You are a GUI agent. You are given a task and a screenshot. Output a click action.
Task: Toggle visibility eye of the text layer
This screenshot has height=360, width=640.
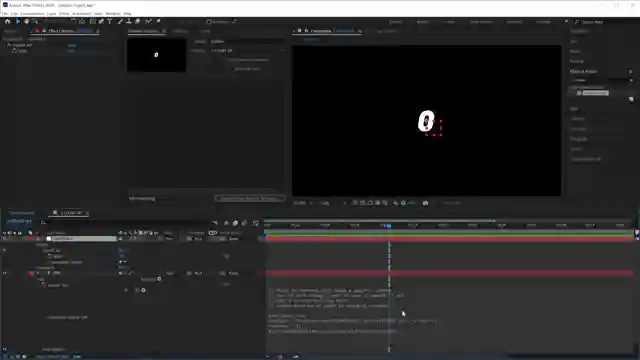(4, 273)
